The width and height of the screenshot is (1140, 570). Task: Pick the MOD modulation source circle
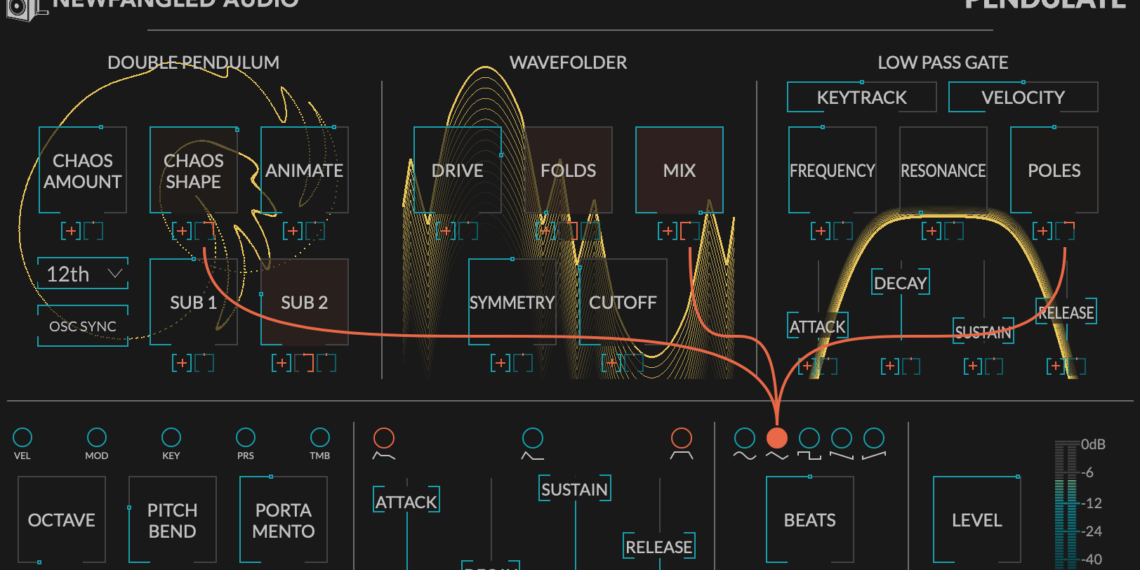click(97, 437)
